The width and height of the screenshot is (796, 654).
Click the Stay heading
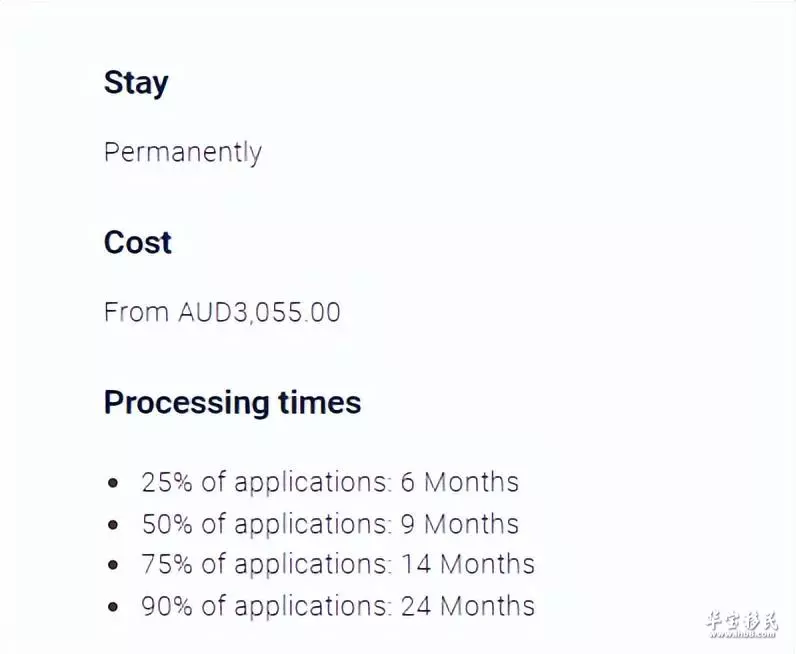tap(136, 83)
